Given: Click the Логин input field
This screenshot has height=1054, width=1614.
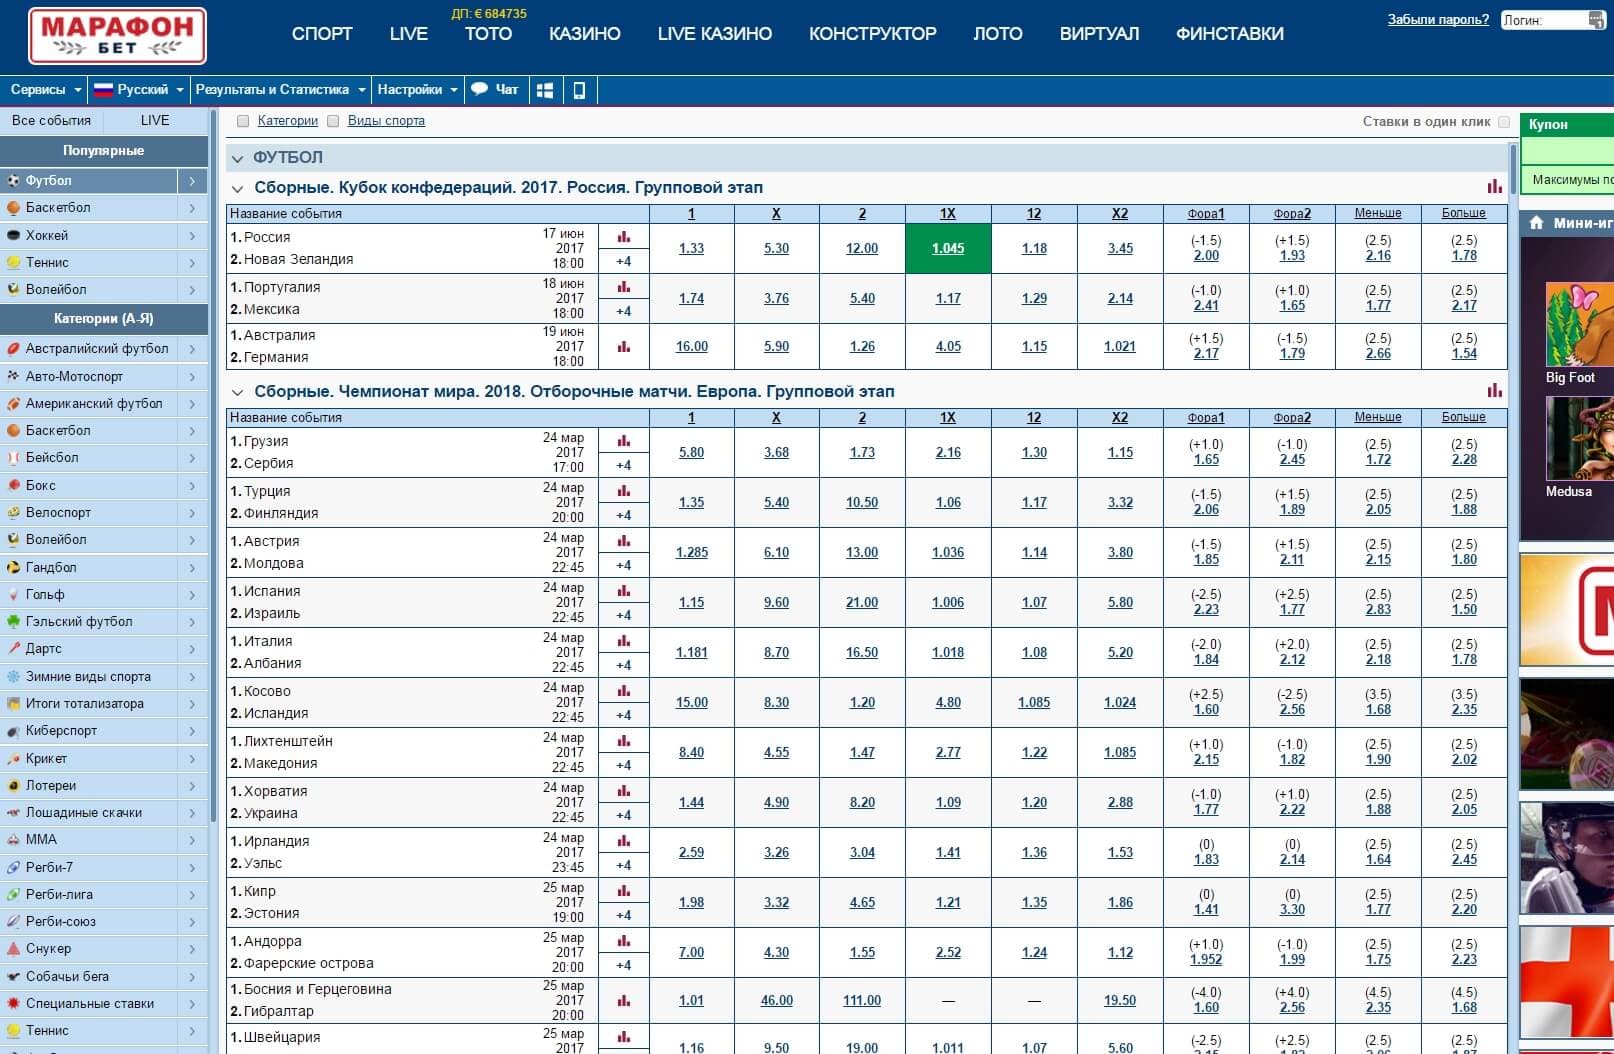Looking at the screenshot, I should (x=1554, y=20).
